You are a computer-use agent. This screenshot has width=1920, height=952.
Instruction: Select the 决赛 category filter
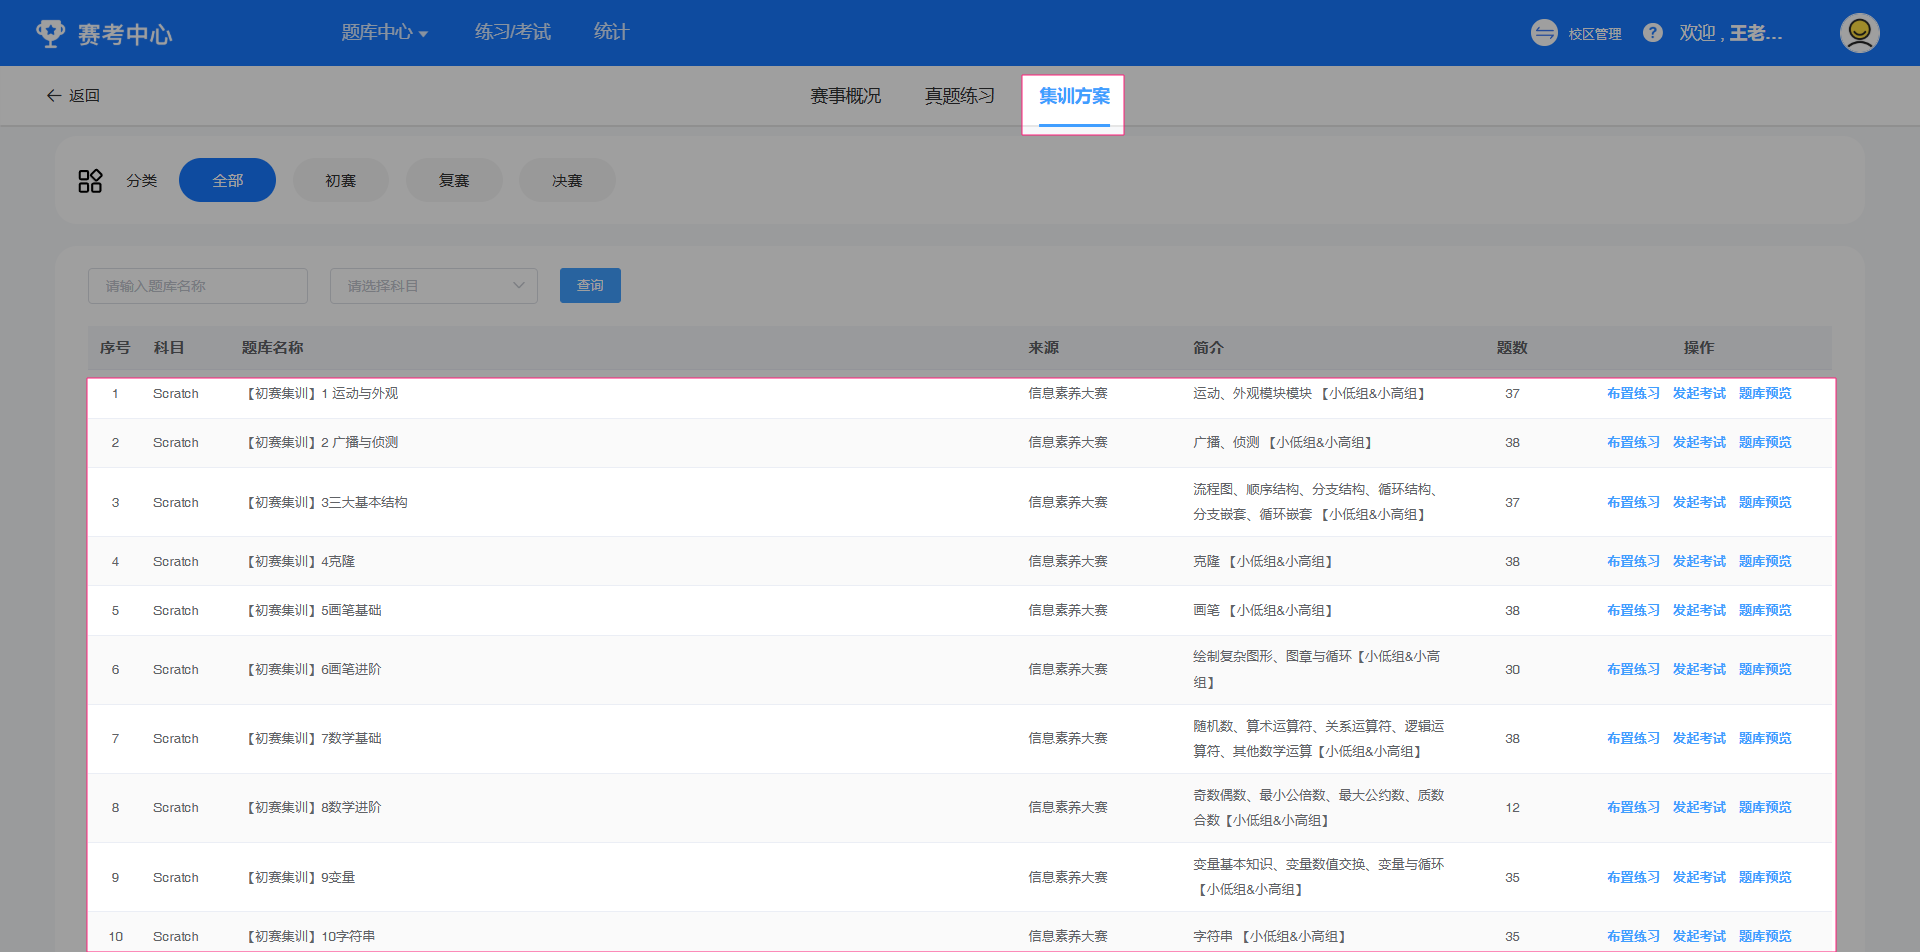point(567,181)
